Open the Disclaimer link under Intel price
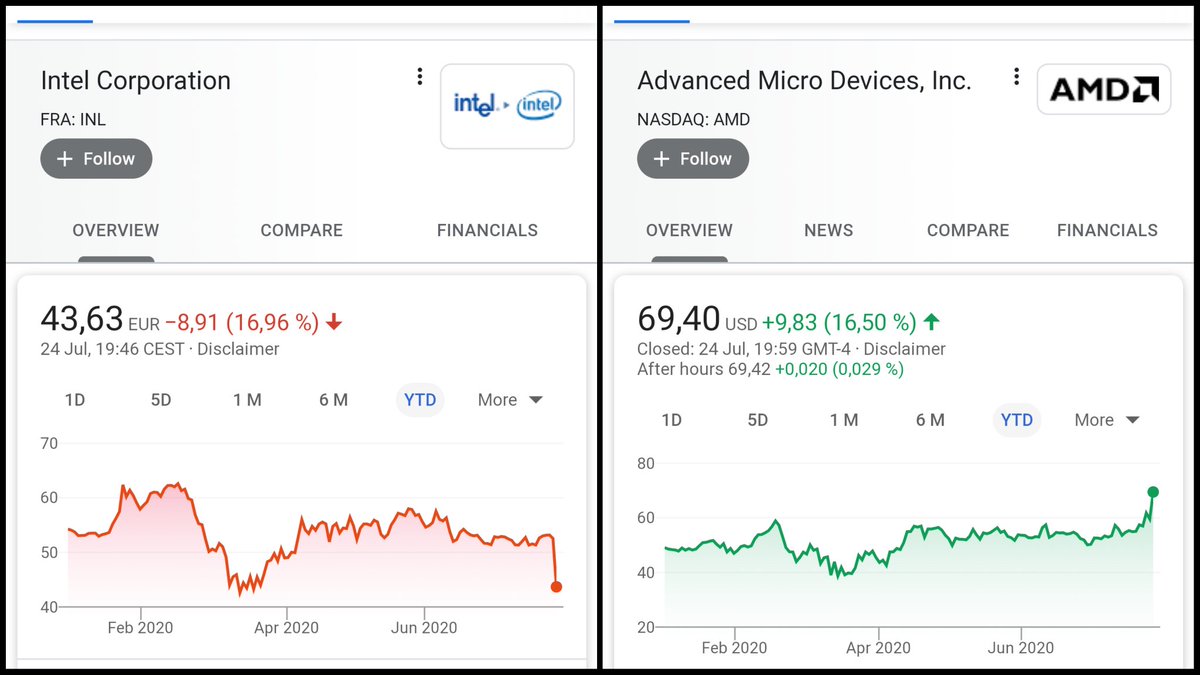Viewport: 1200px width, 675px height. (x=239, y=349)
